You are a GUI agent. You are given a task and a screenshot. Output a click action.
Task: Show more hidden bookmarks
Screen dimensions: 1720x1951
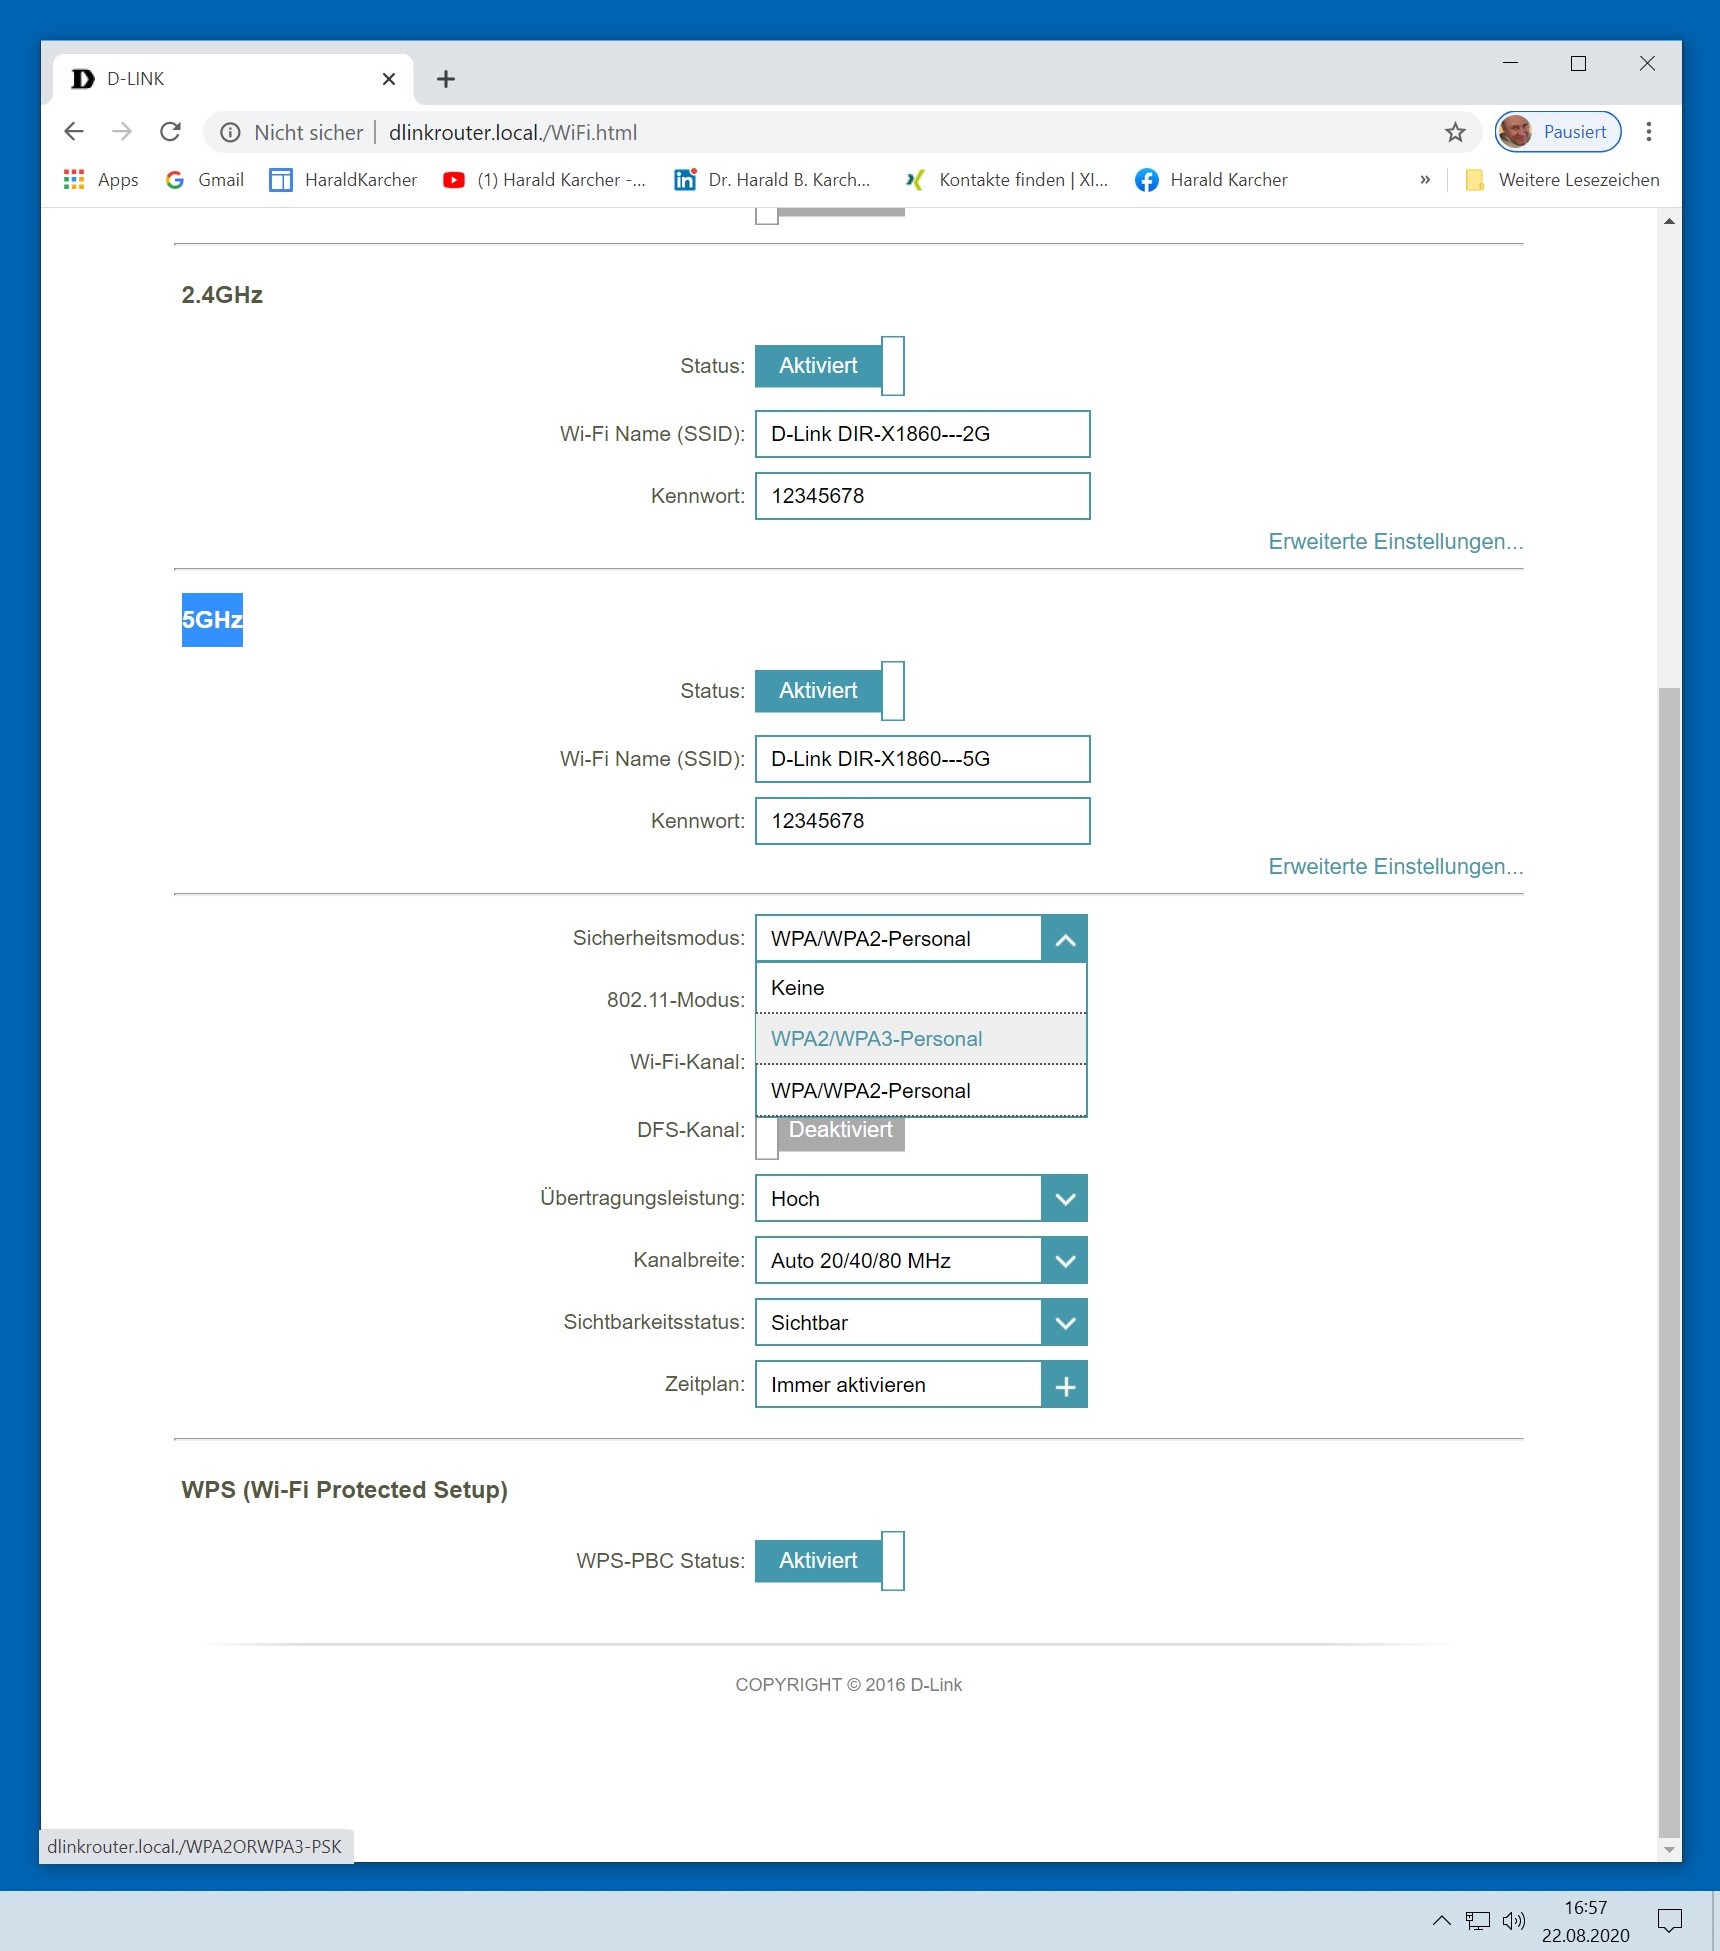[1425, 180]
